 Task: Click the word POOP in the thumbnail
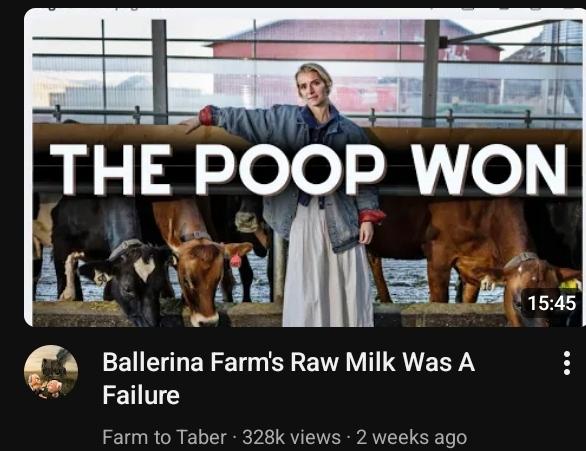pyautogui.click(x=290, y=169)
